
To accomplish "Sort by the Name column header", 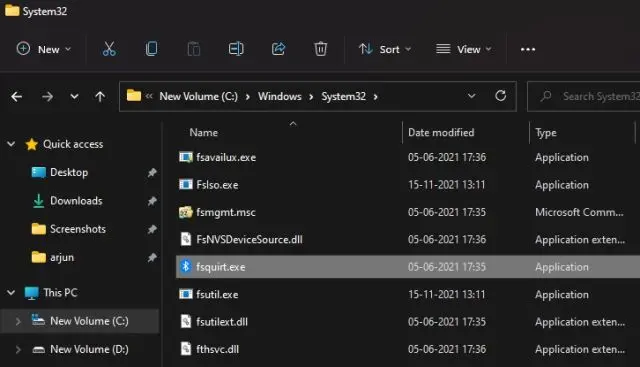I will 203,133.
